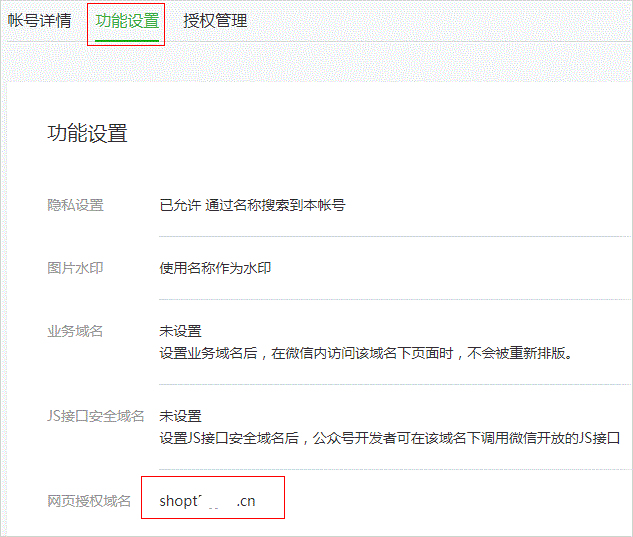Click the green underline below 功能设置 tab
This screenshot has width=633, height=537.
pyautogui.click(x=126, y=41)
